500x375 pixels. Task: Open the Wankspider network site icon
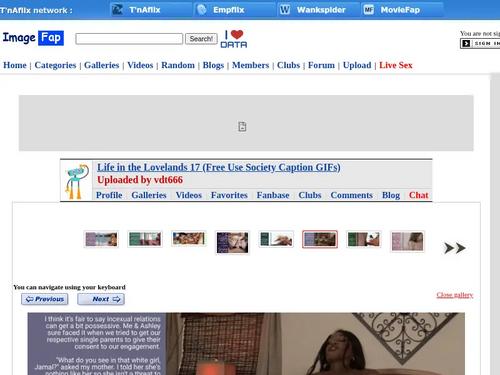point(285,10)
